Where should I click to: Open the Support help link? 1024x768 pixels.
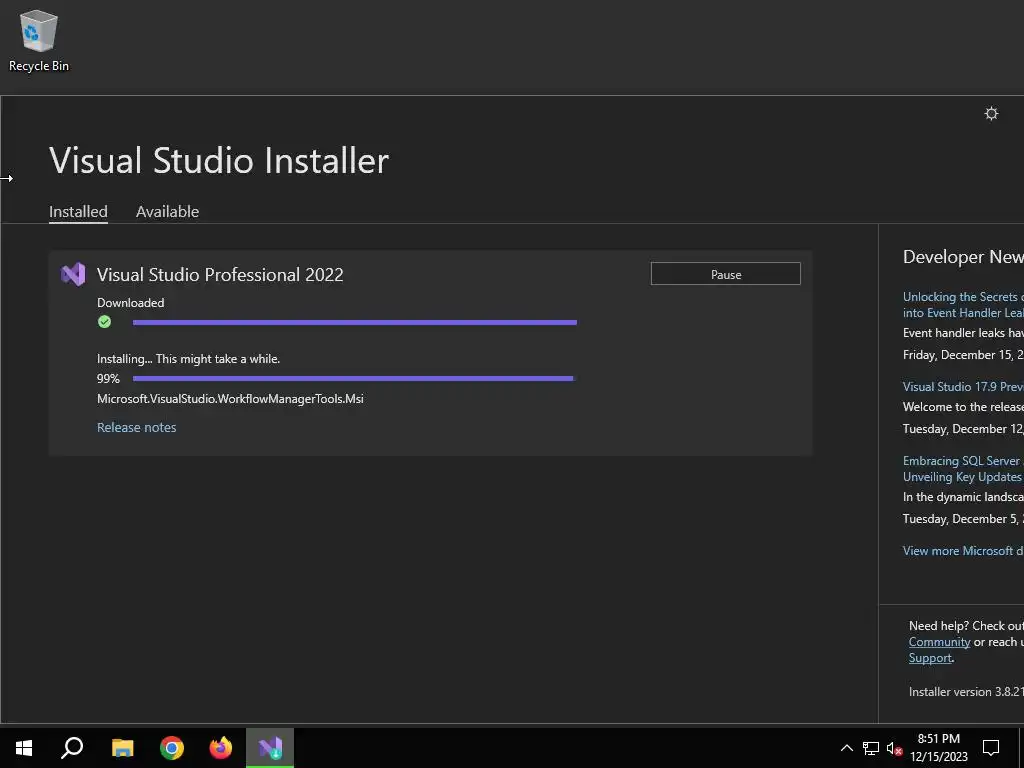click(930, 658)
